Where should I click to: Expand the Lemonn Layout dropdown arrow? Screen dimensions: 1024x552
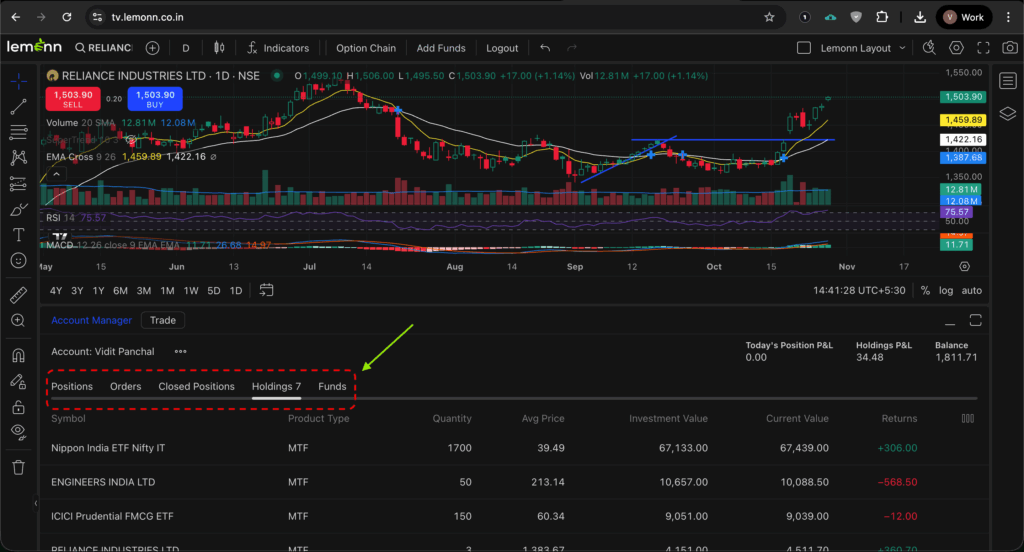pos(902,48)
